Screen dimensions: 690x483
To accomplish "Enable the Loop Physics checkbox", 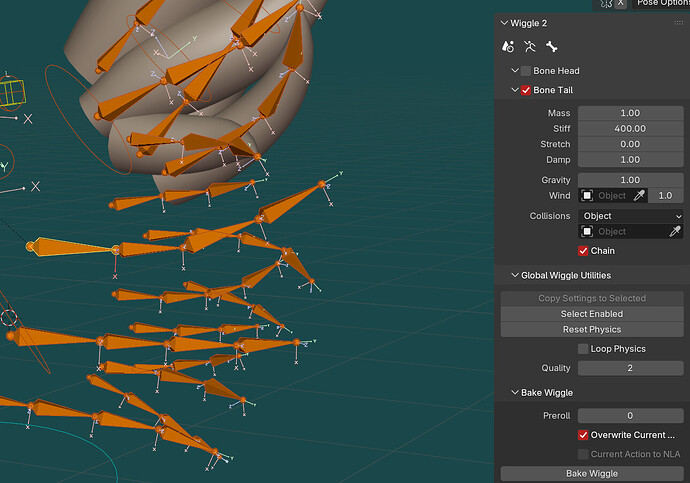I will [583, 349].
